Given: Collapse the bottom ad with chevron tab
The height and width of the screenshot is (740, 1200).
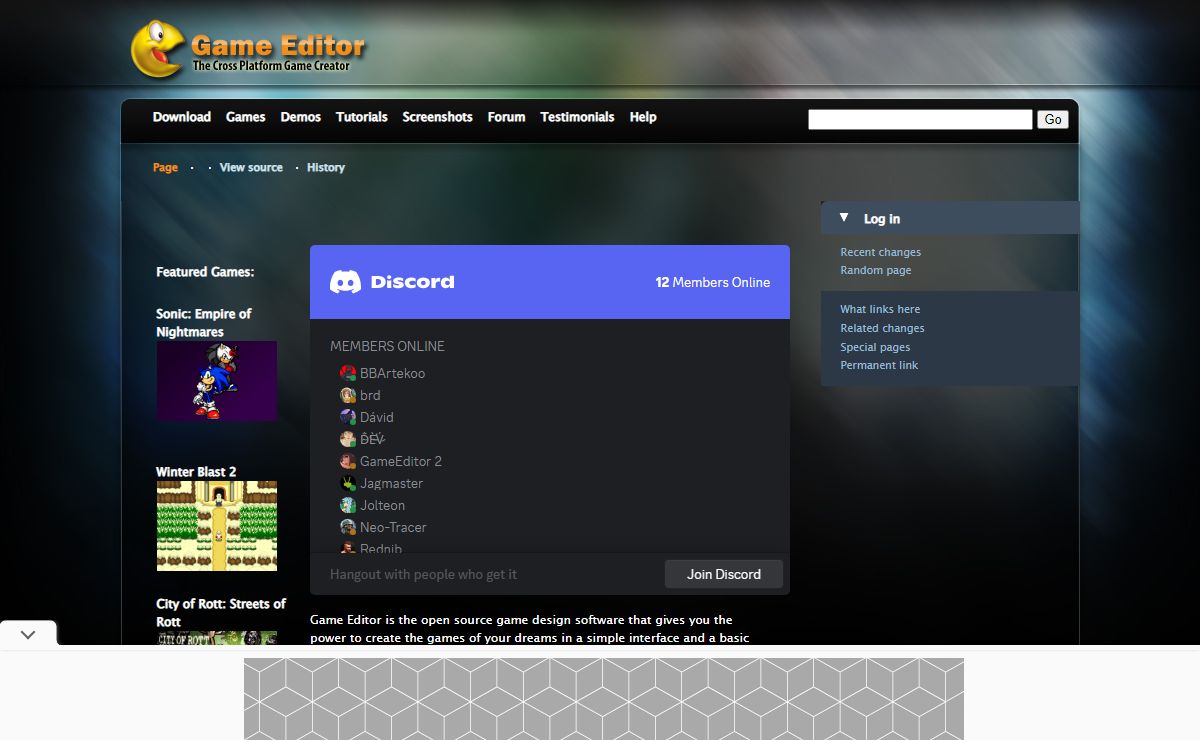Looking at the screenshot, I should 28,634.
